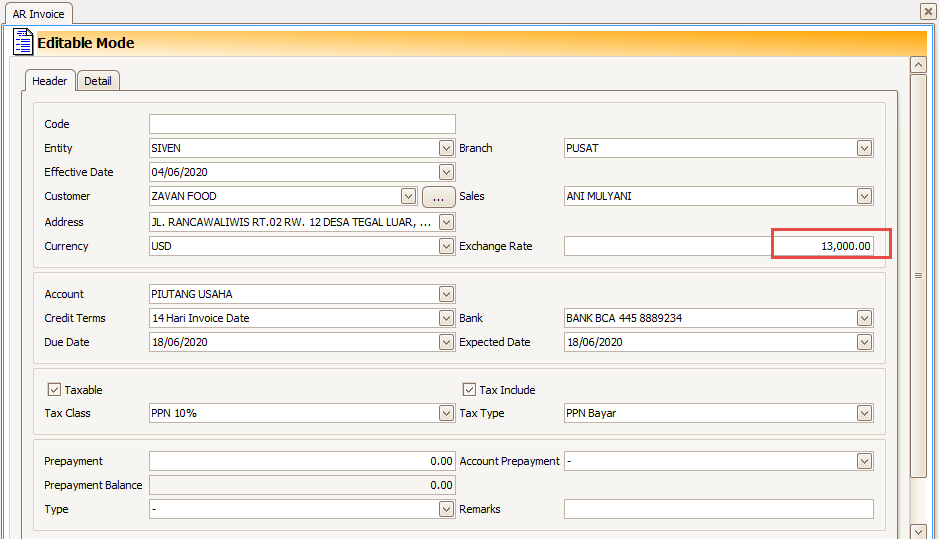Switch to the Detail tab
The width and height of the screenshot is (939, 539).
click(98, 81)
